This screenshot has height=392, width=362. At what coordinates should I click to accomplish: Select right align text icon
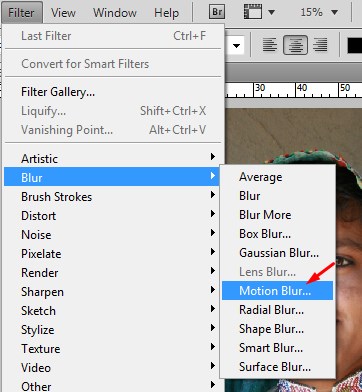point(320,45)
